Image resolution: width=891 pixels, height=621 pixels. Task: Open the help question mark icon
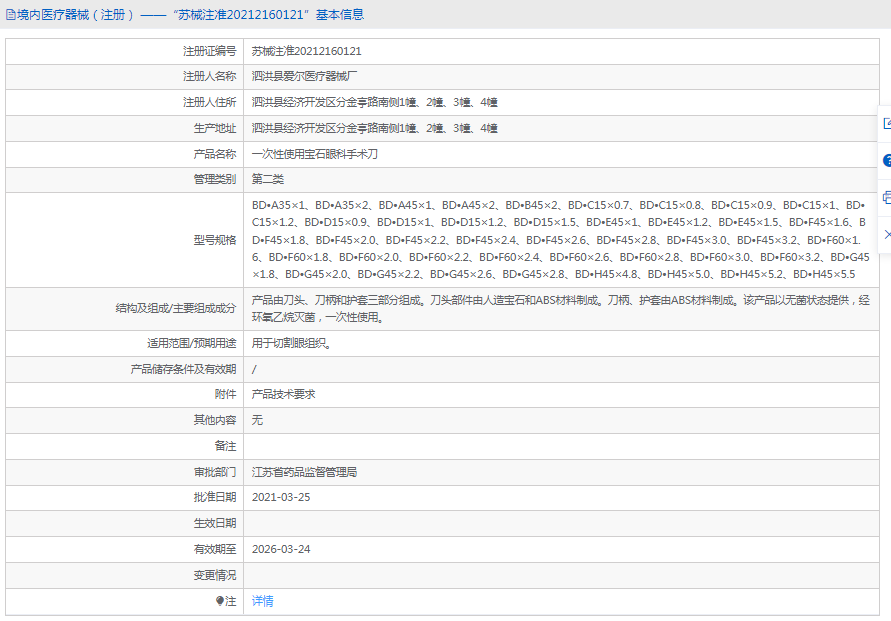pos(886,161)
